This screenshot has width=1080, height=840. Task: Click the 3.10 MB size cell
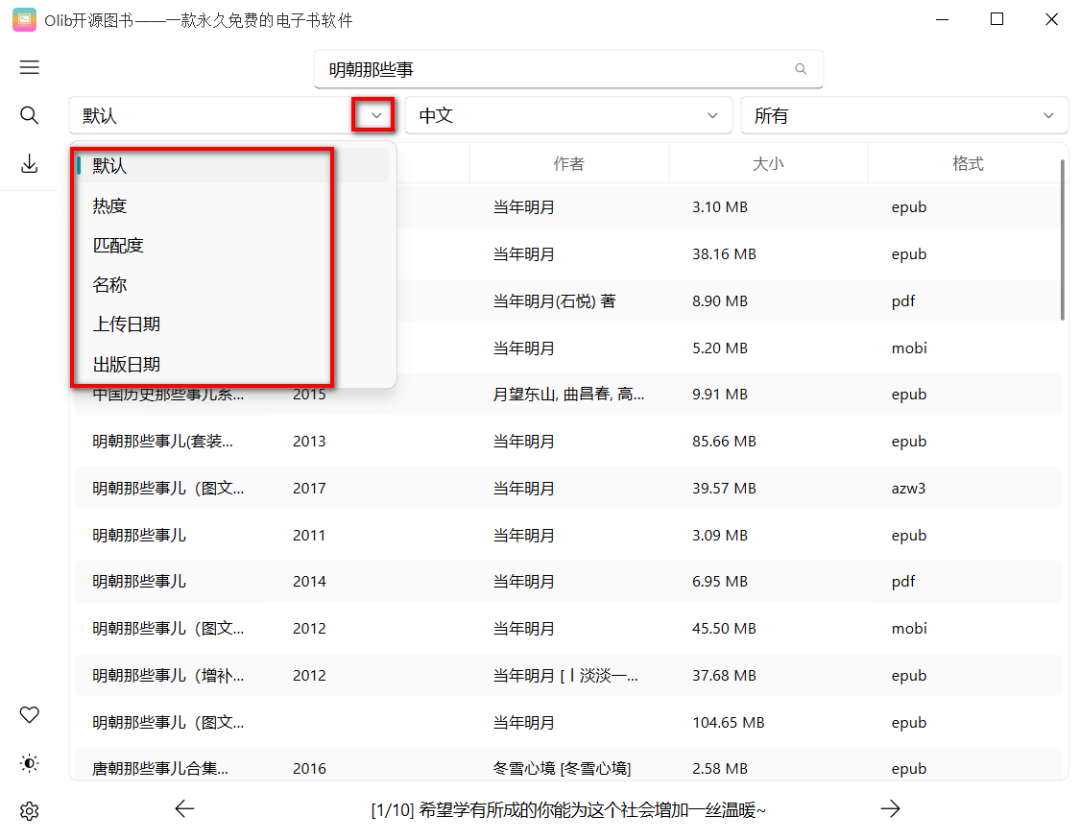coord(720,207)
